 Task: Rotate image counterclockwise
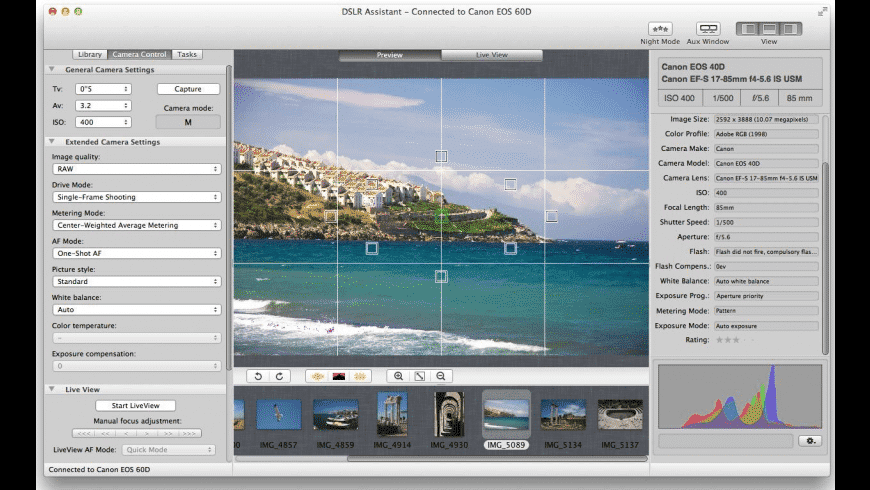tap(257, 376)
